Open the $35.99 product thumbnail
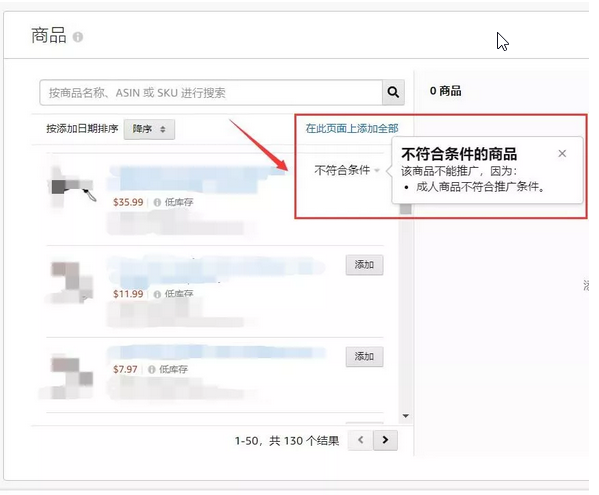The width and height of the screenshot is (599, 495). [x=71, y=188]
